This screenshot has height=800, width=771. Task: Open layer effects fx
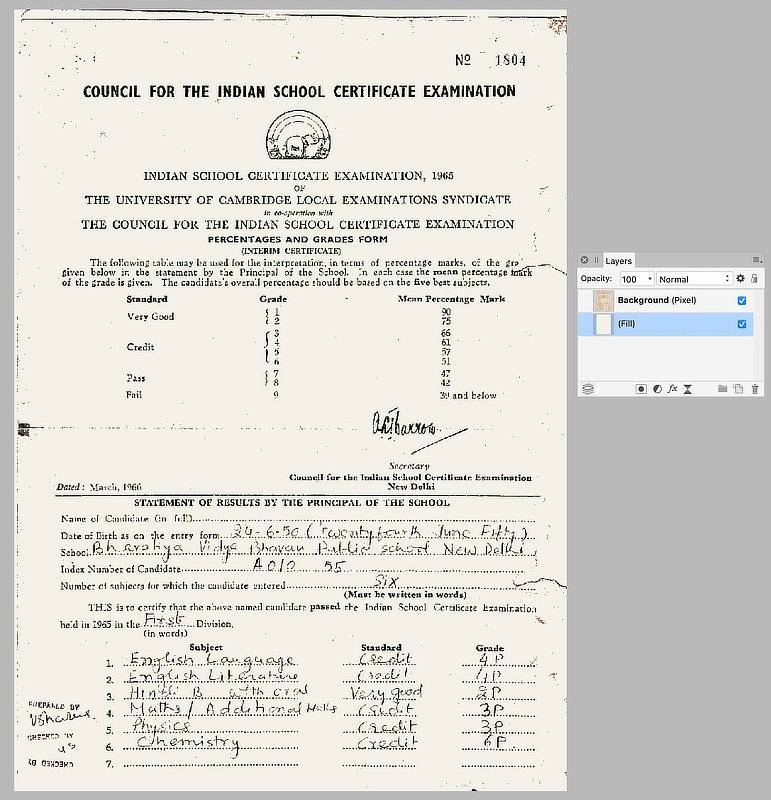[x=673, y=389]
